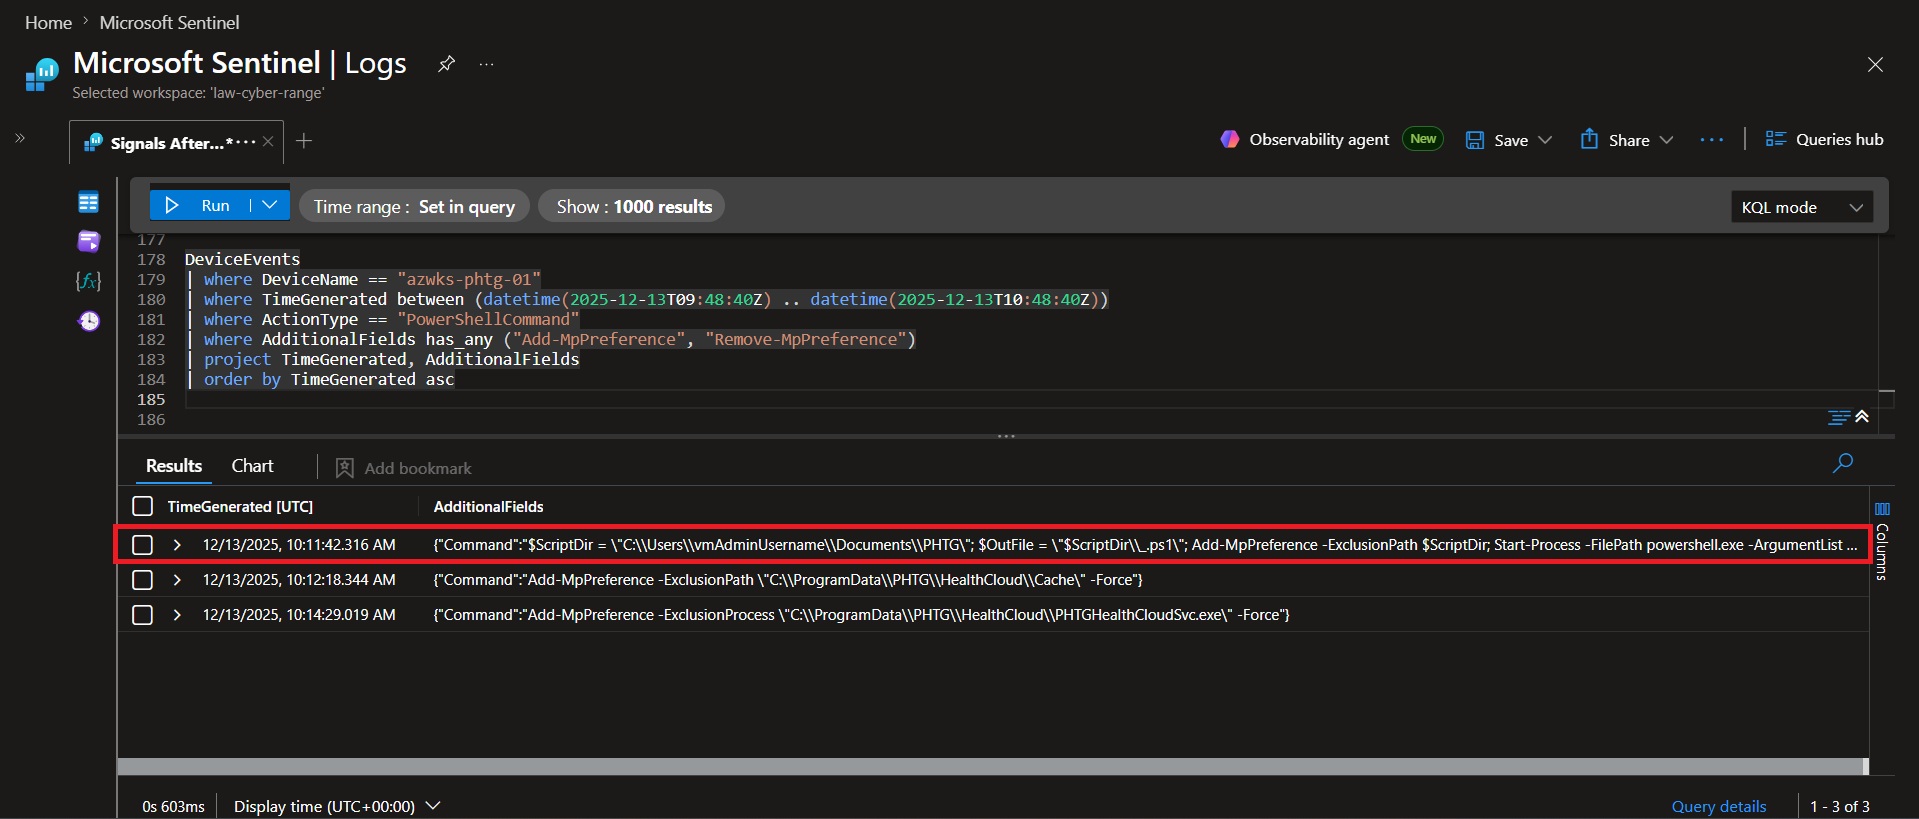This screenshot has width=1919, height=819.
Task: Go to Microsoft Sentinel breadcrumb
Action: pos(169,22)
